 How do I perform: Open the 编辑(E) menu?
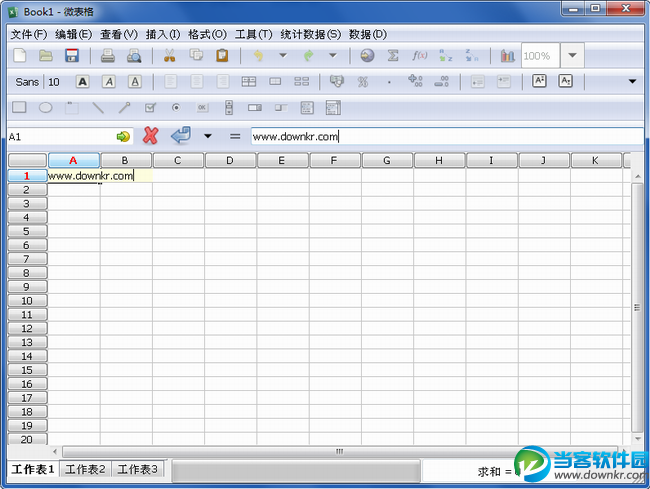[73, 34]
